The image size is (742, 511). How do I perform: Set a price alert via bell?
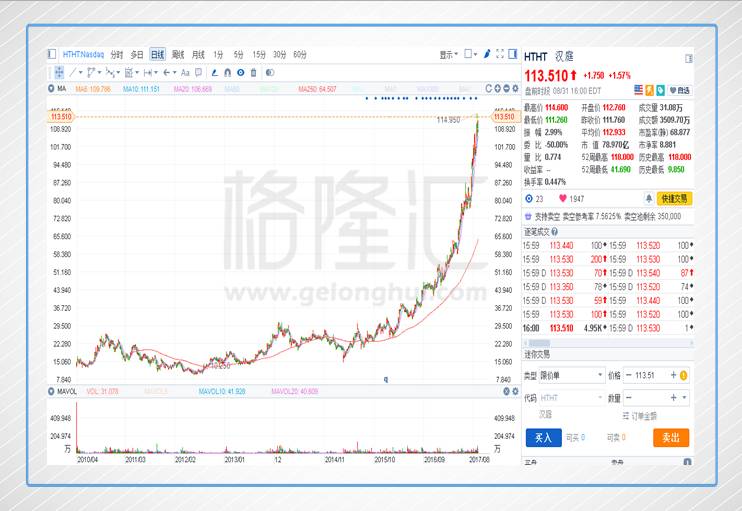649,198
